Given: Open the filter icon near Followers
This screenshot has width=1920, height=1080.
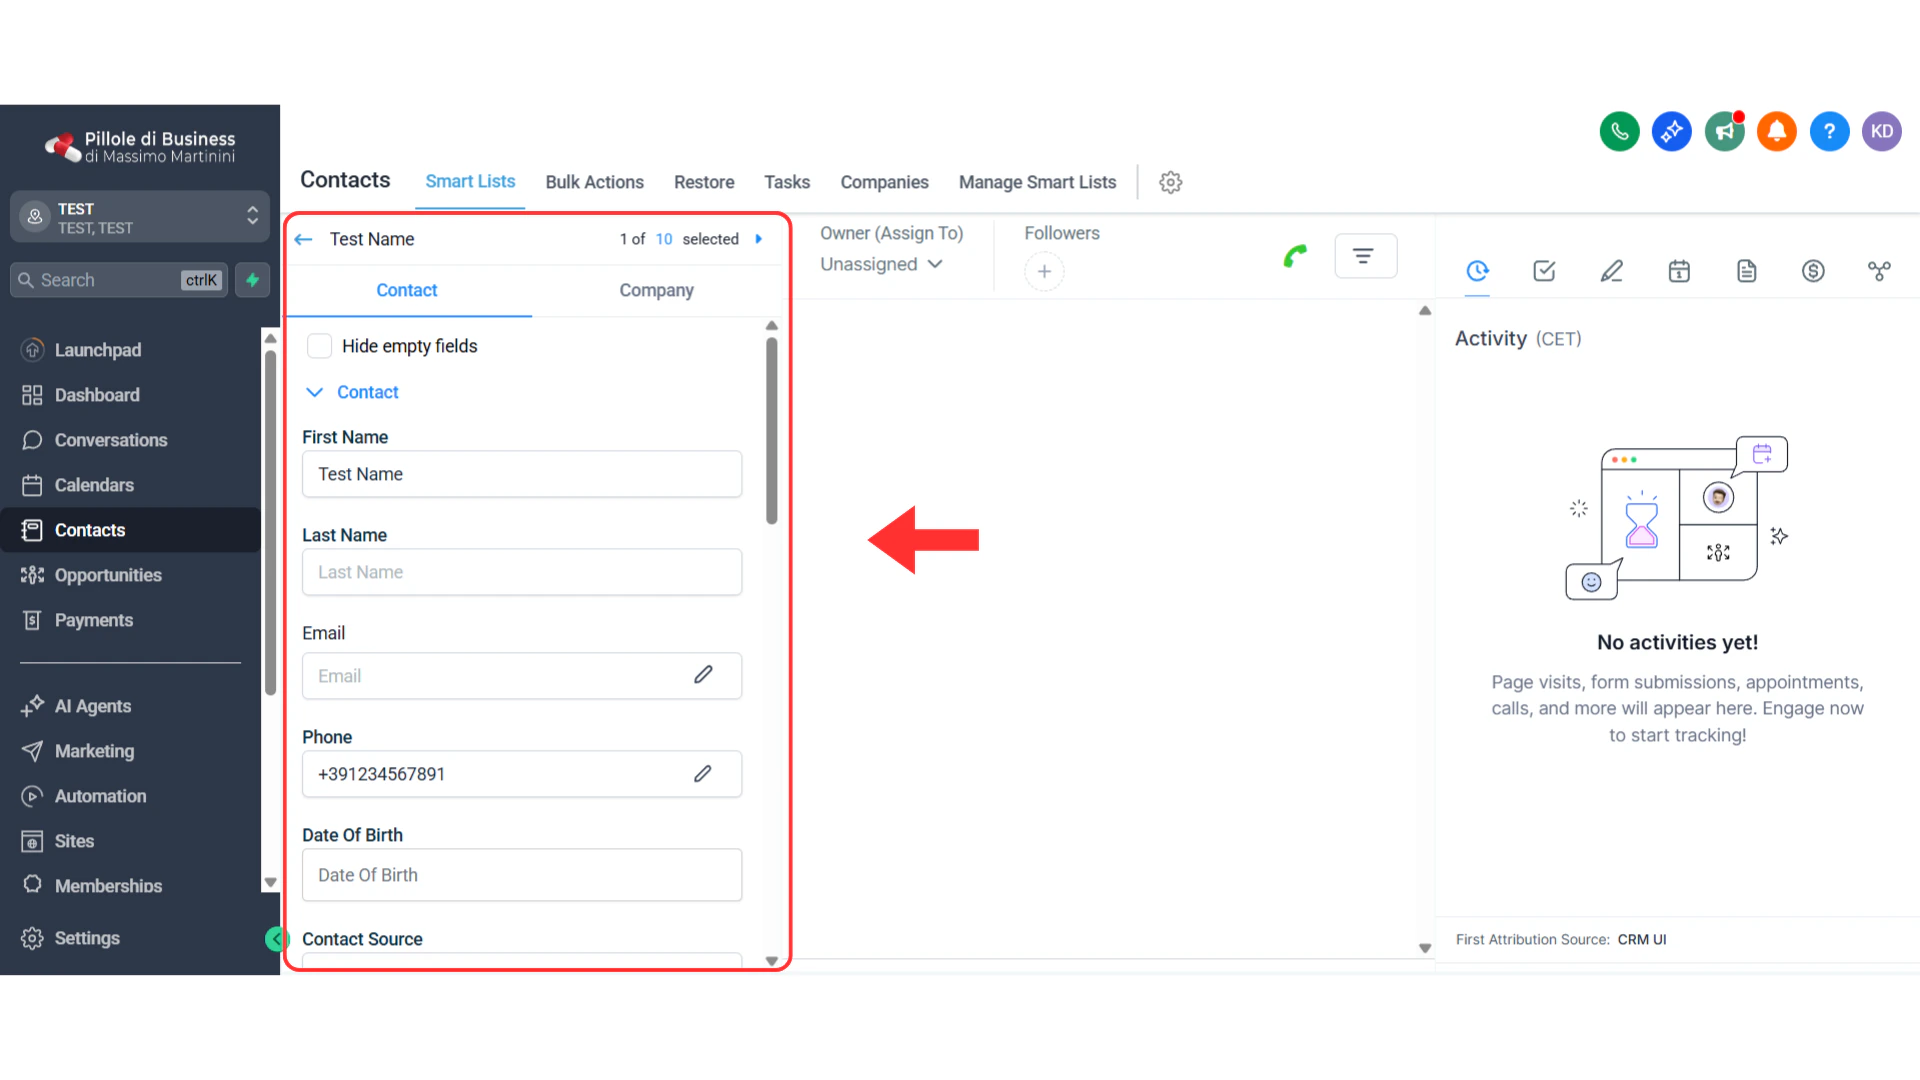Looking at the screenshot, I should (x=1366, y=256).
